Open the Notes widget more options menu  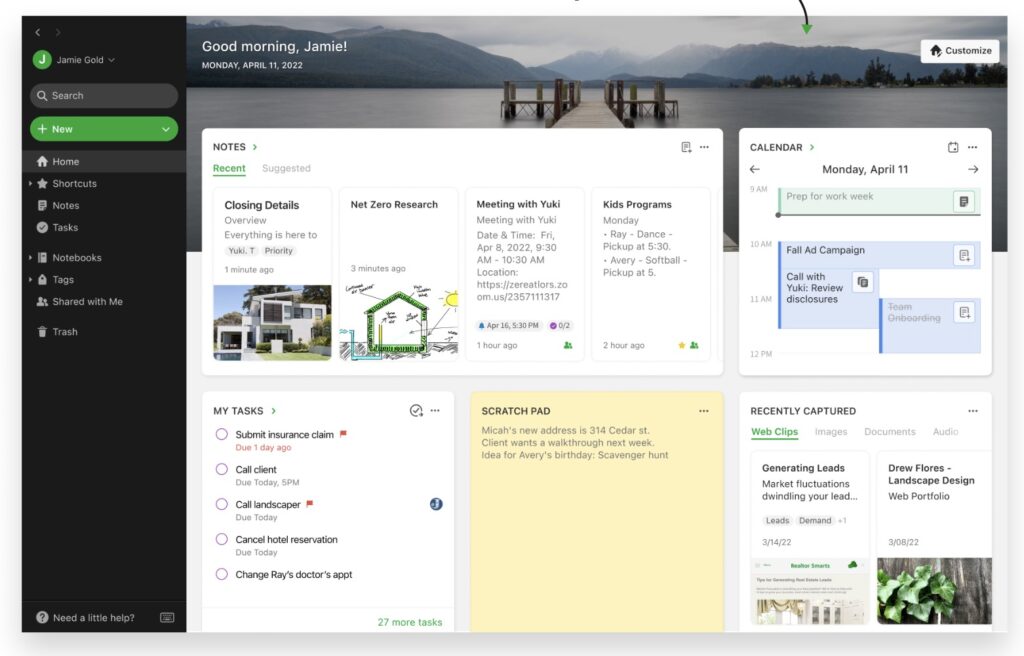click(704, 147)
